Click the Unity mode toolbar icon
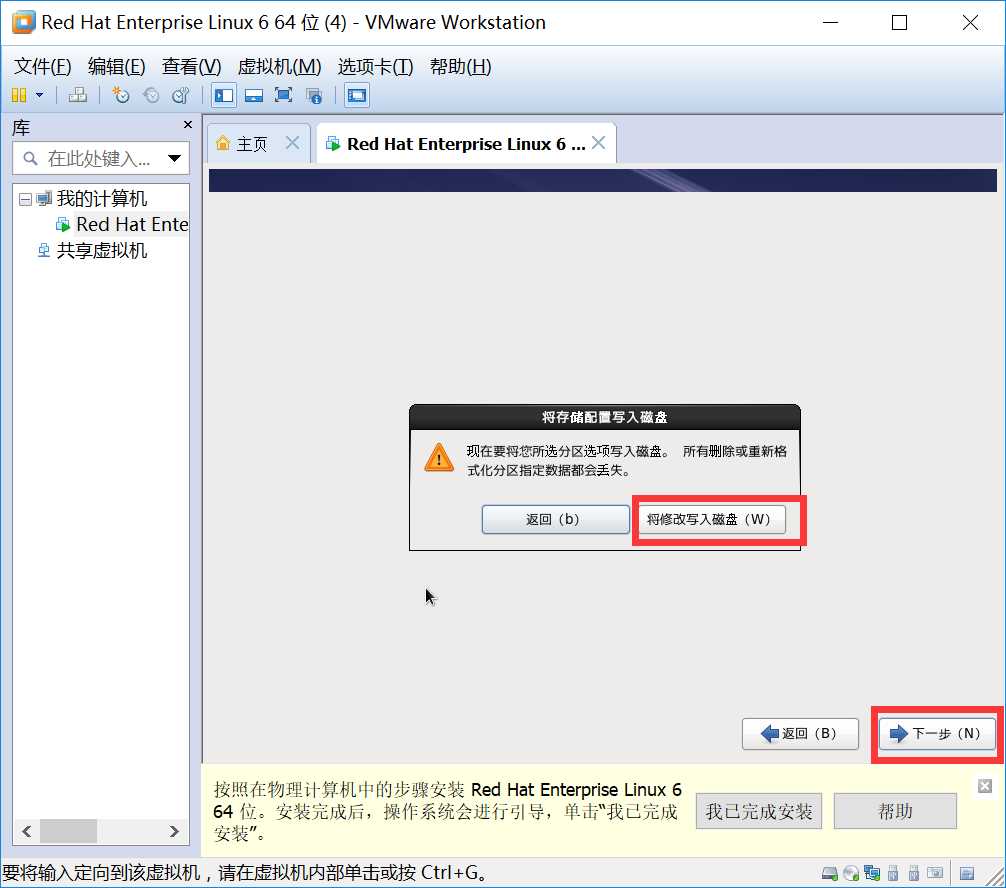This screenshot has height=888, width=1006. (314, 96)
